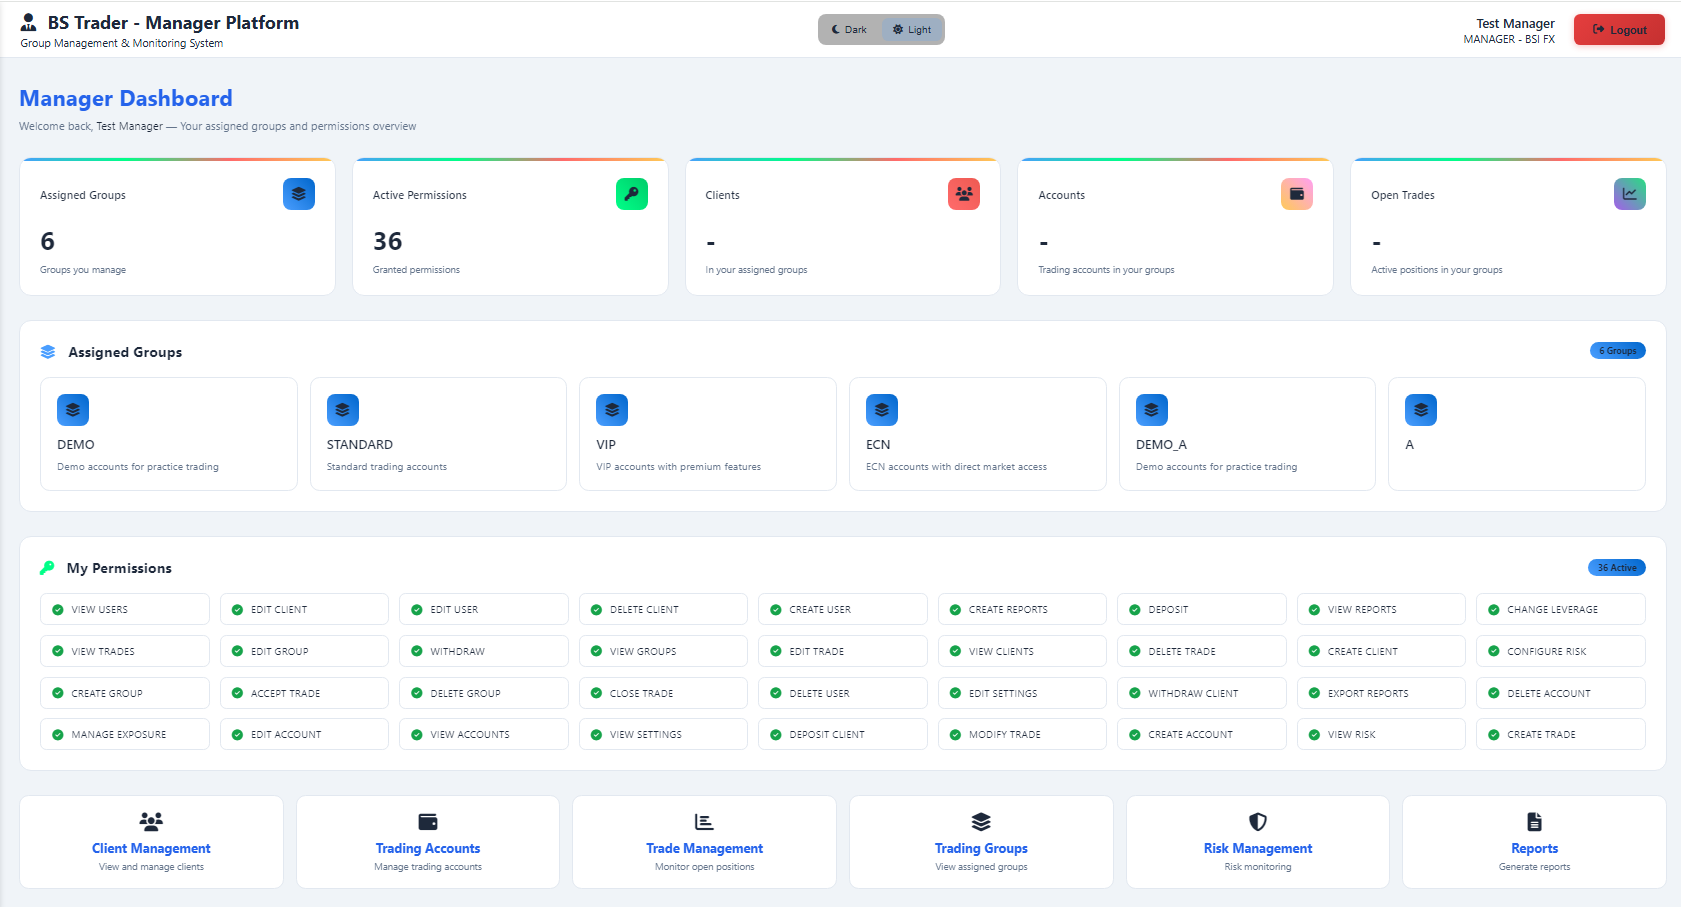Click the Open Trades chart icon
Viewport: 1681px width, 907px height.
click(x=1630, y=194)
